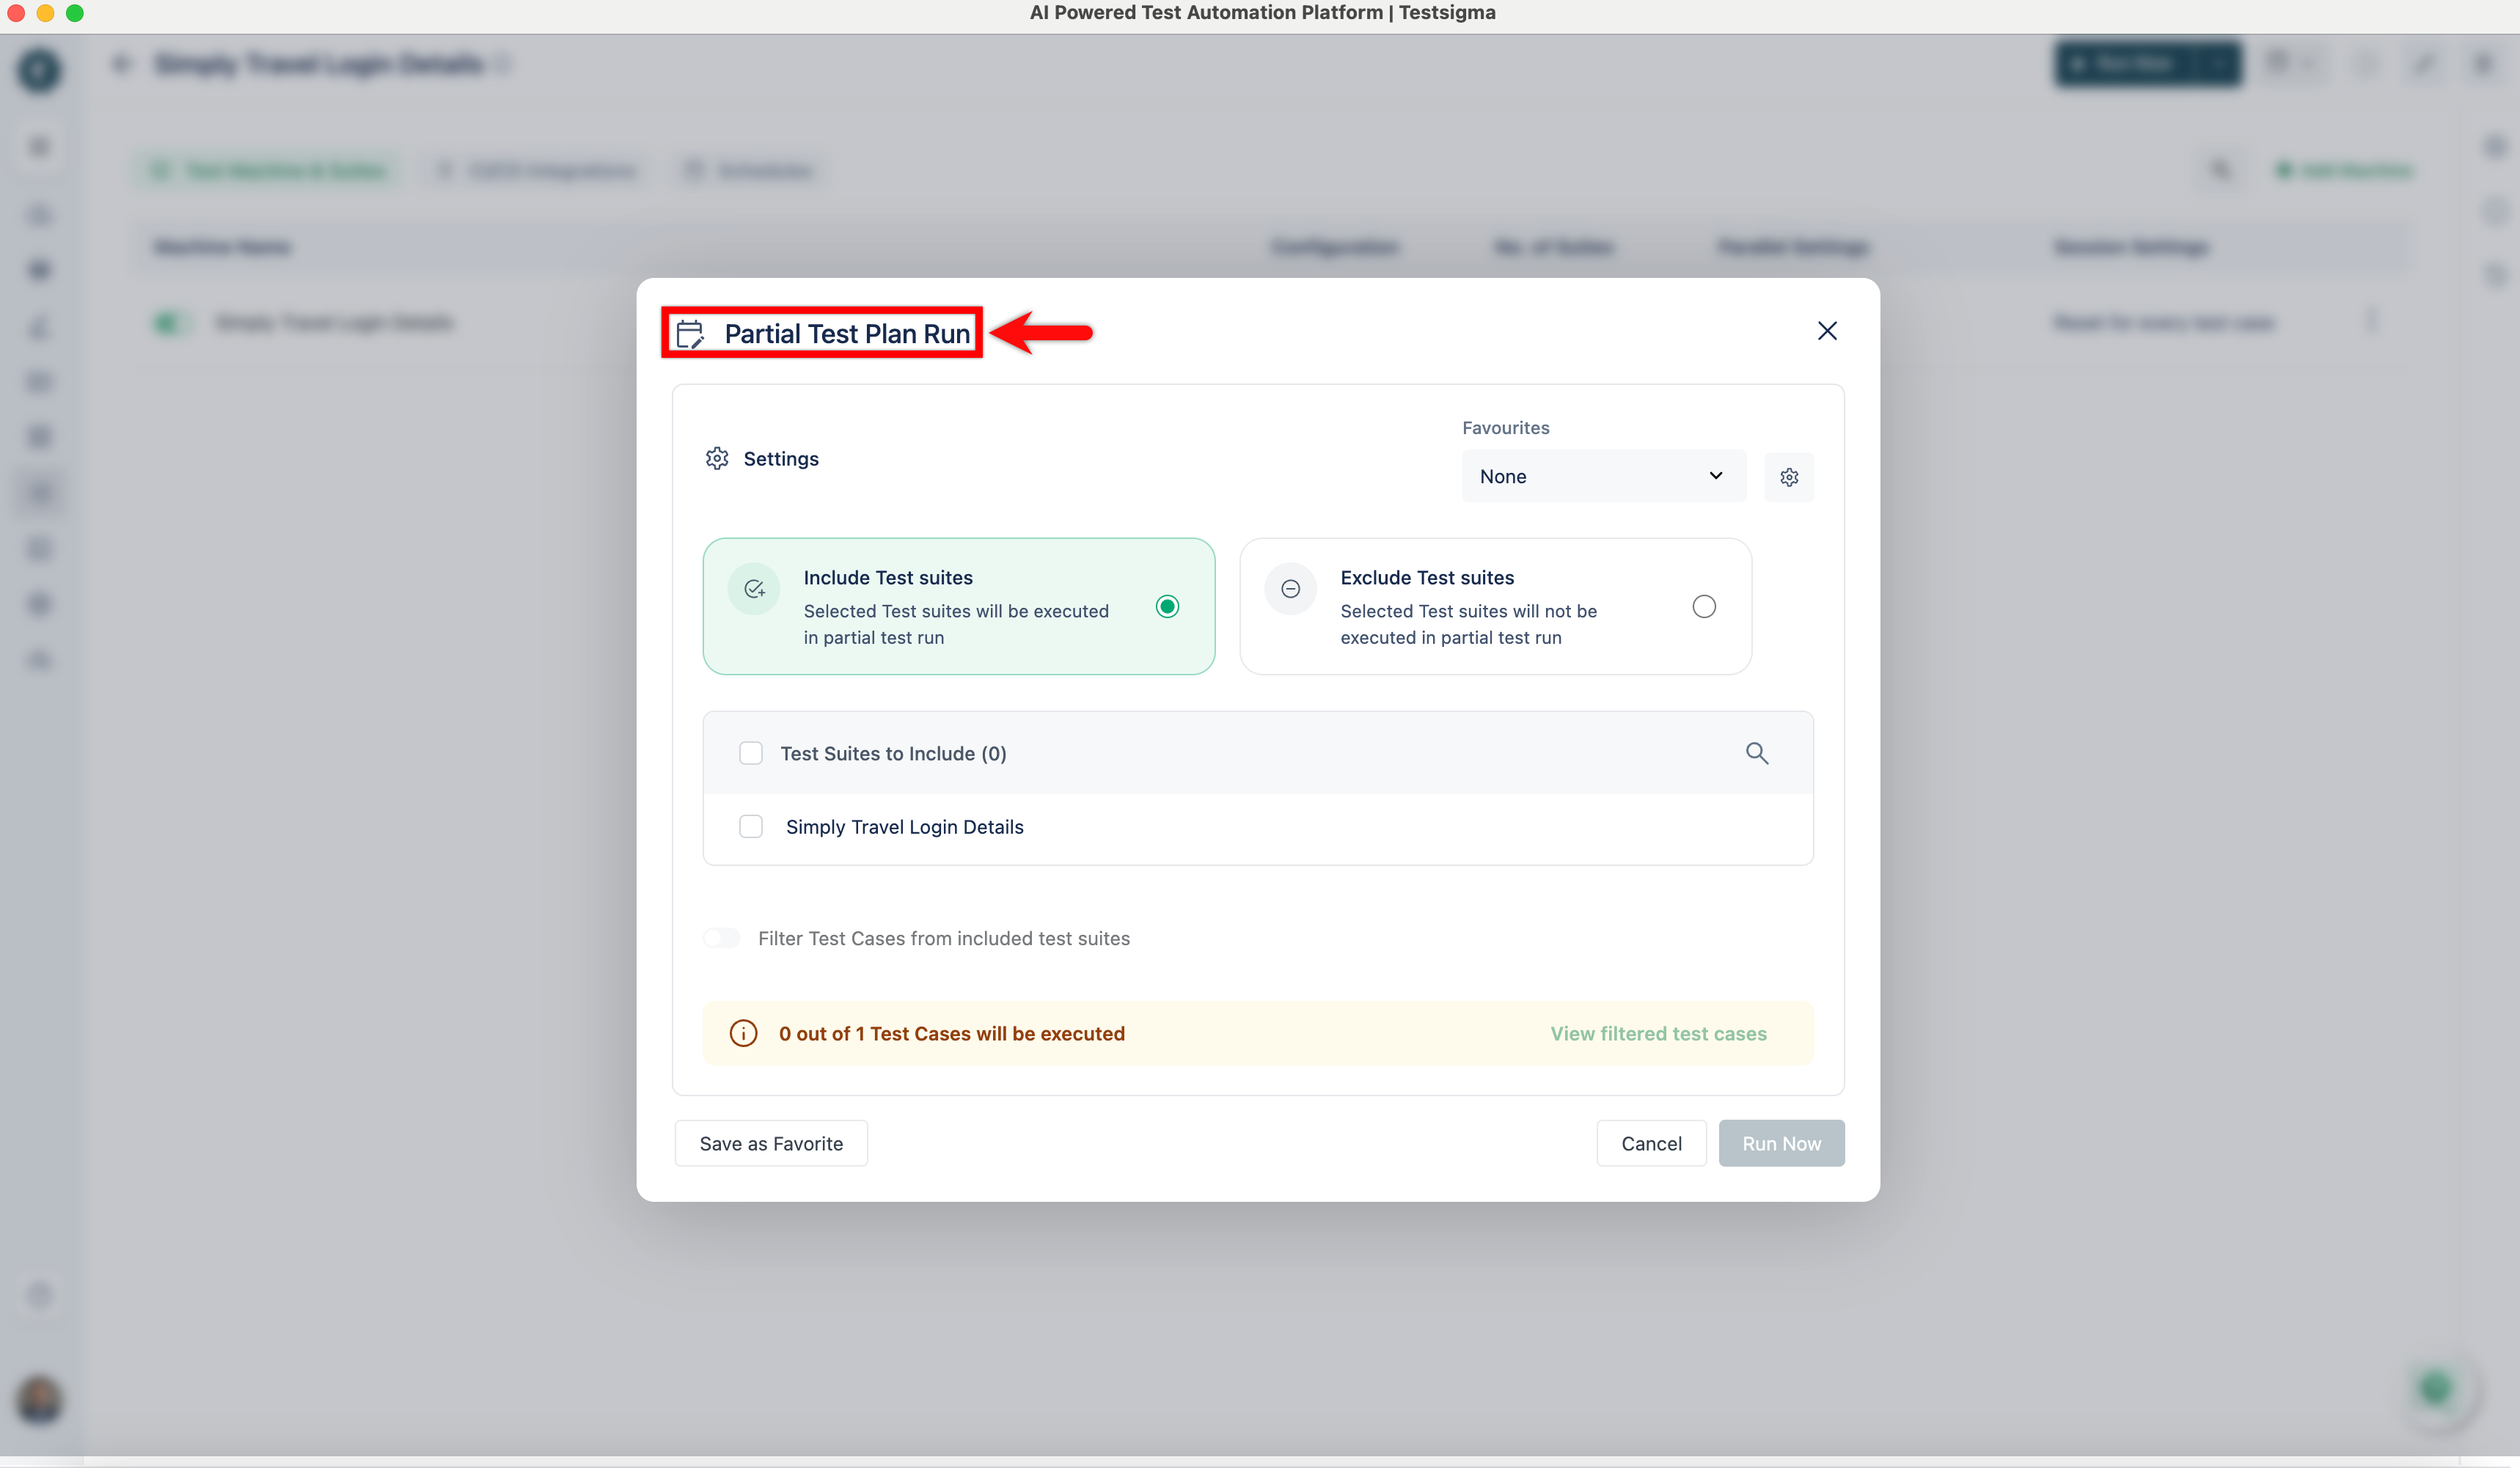Click the Exclude Test suites minus icon
The height and width of the screenshot is (1468, 2520).
click(x=1291, y=589)
